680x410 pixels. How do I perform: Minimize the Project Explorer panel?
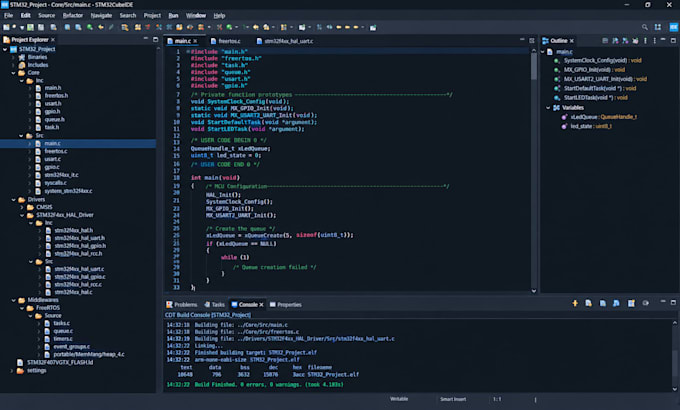click(x=146, y=39)
